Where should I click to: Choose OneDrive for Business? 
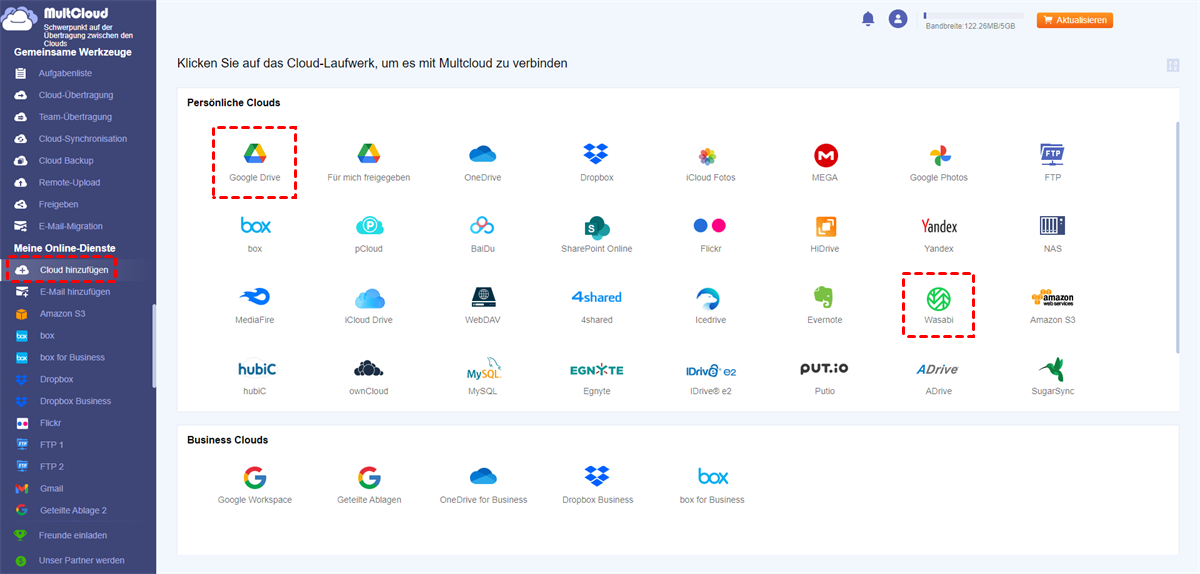(x=483, y=477)
